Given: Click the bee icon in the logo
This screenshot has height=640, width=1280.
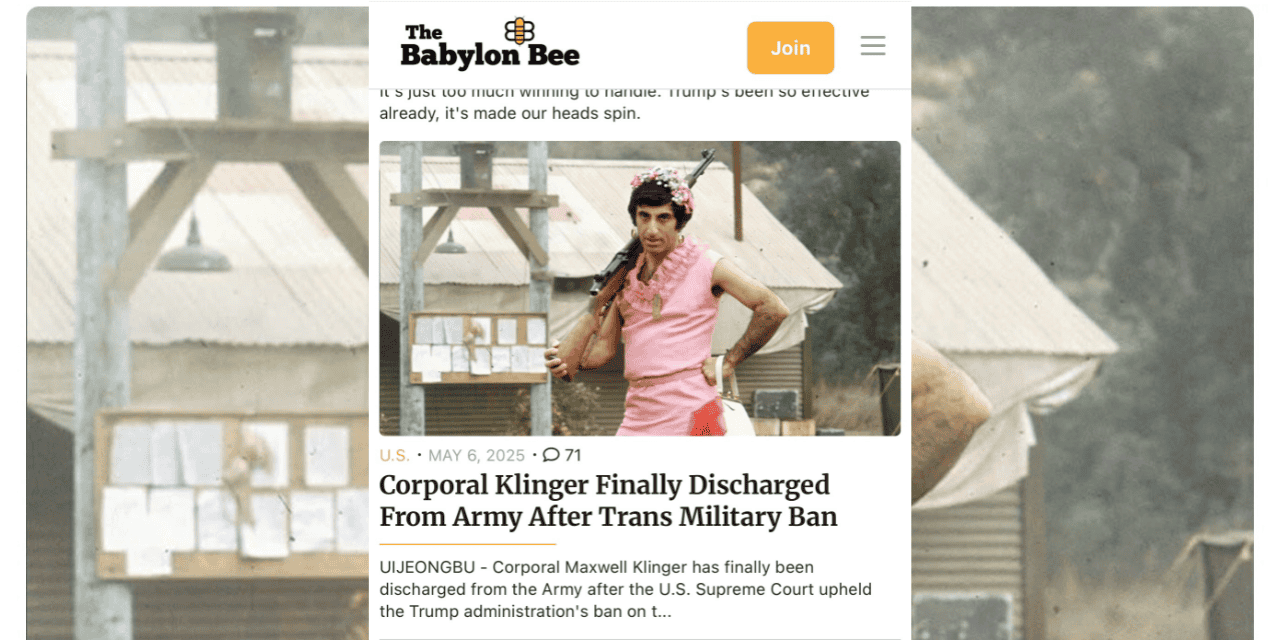Looking at the screenshot, I should tap(519, 31).
